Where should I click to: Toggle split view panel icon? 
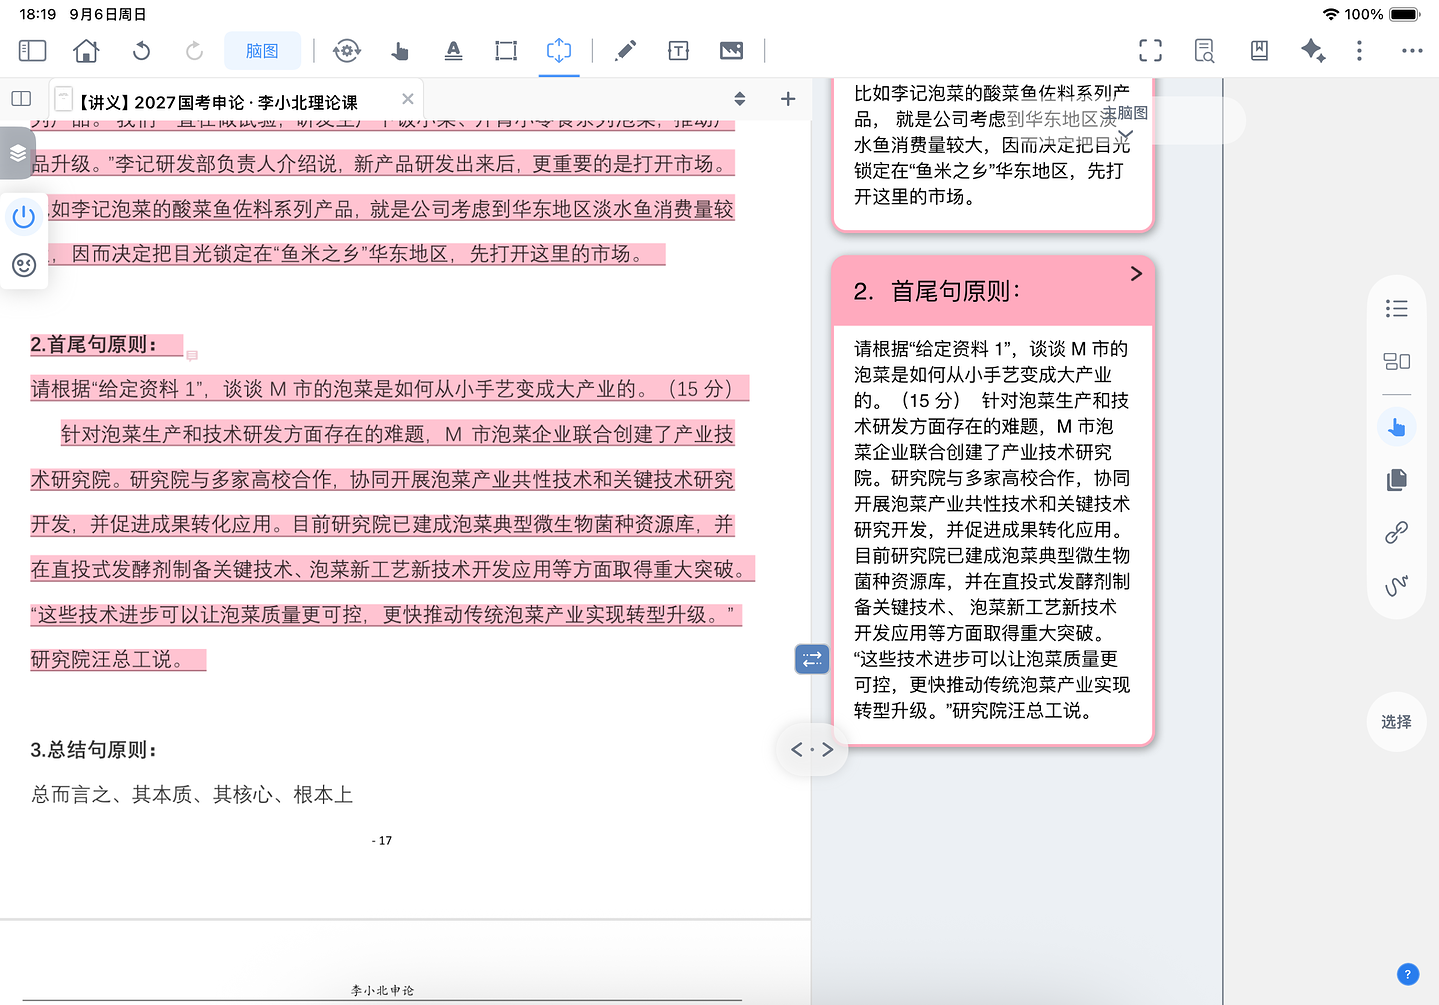pyautogui.click(x=21, y=98)
